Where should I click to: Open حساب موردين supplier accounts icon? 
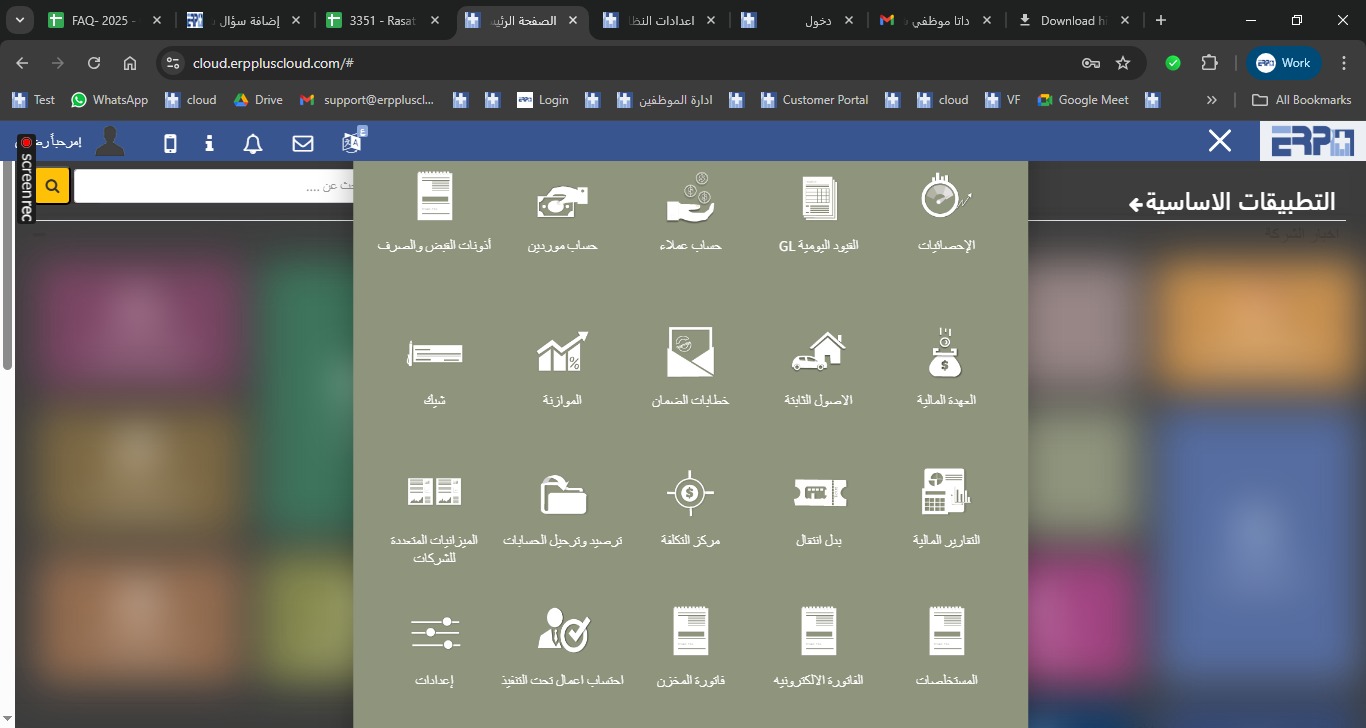(562, 200)
